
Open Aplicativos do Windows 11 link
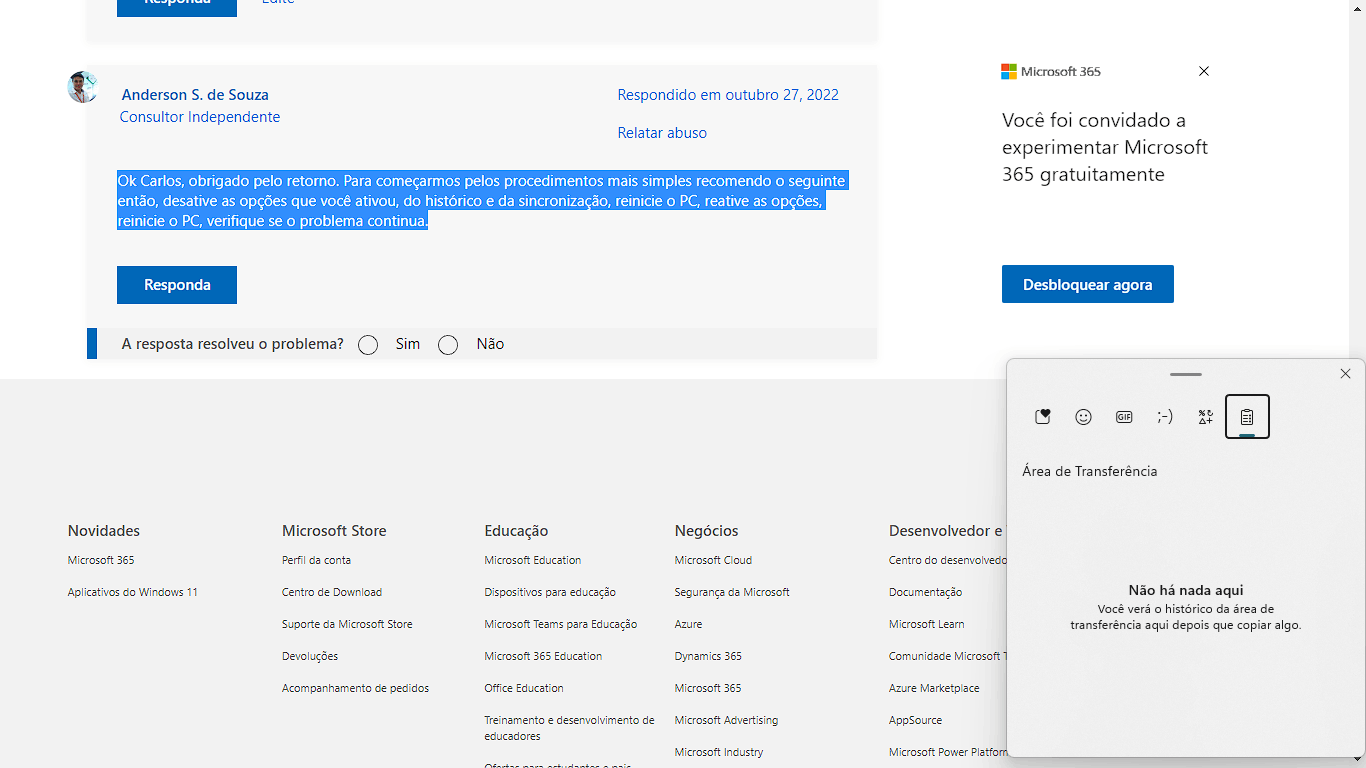[x=133, y=592]
